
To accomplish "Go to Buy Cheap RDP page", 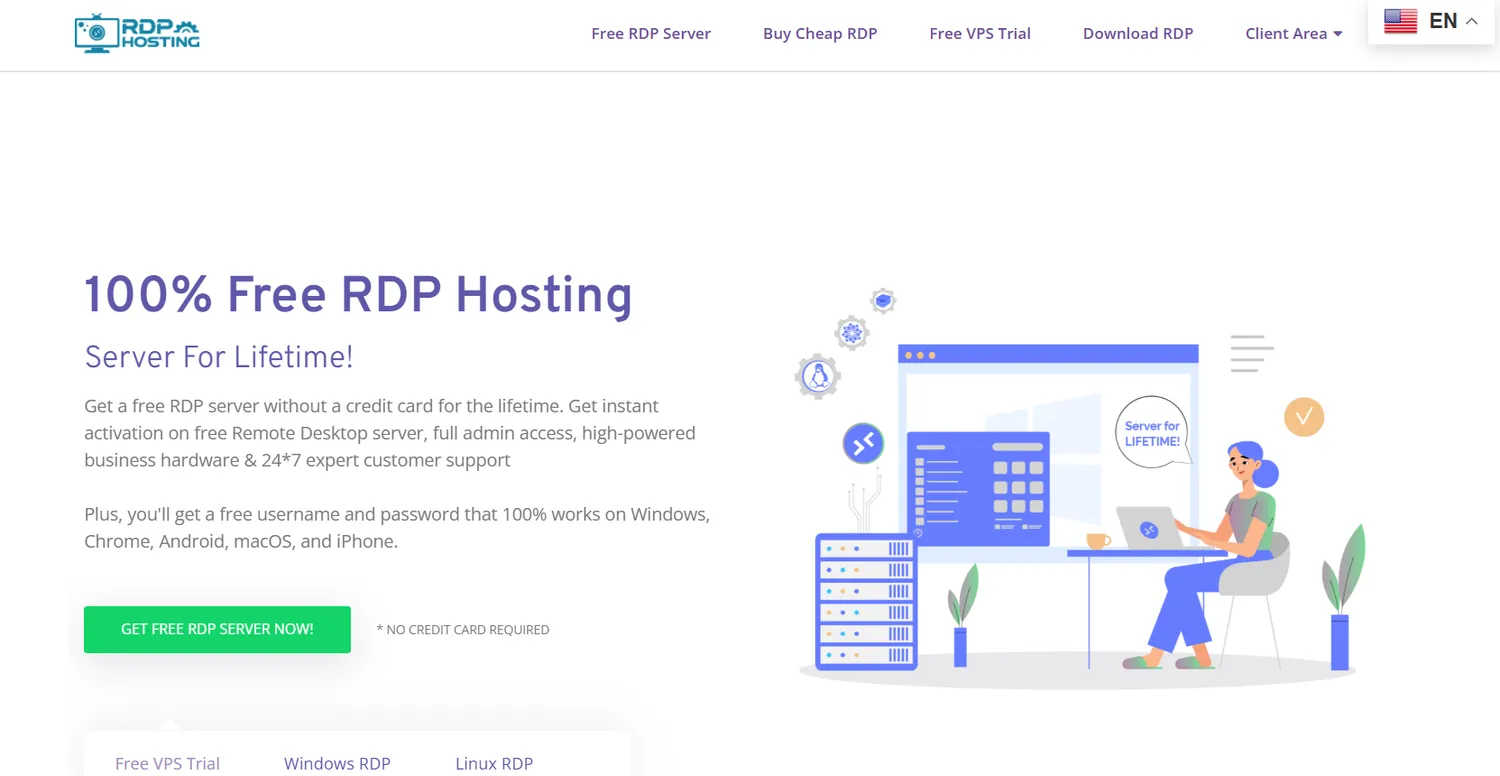I will coord(820,34).
